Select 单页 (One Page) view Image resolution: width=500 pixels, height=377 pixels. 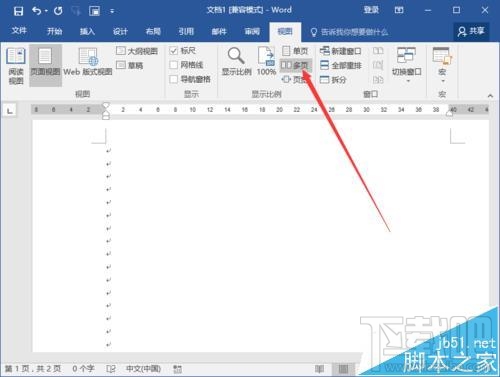295,51
